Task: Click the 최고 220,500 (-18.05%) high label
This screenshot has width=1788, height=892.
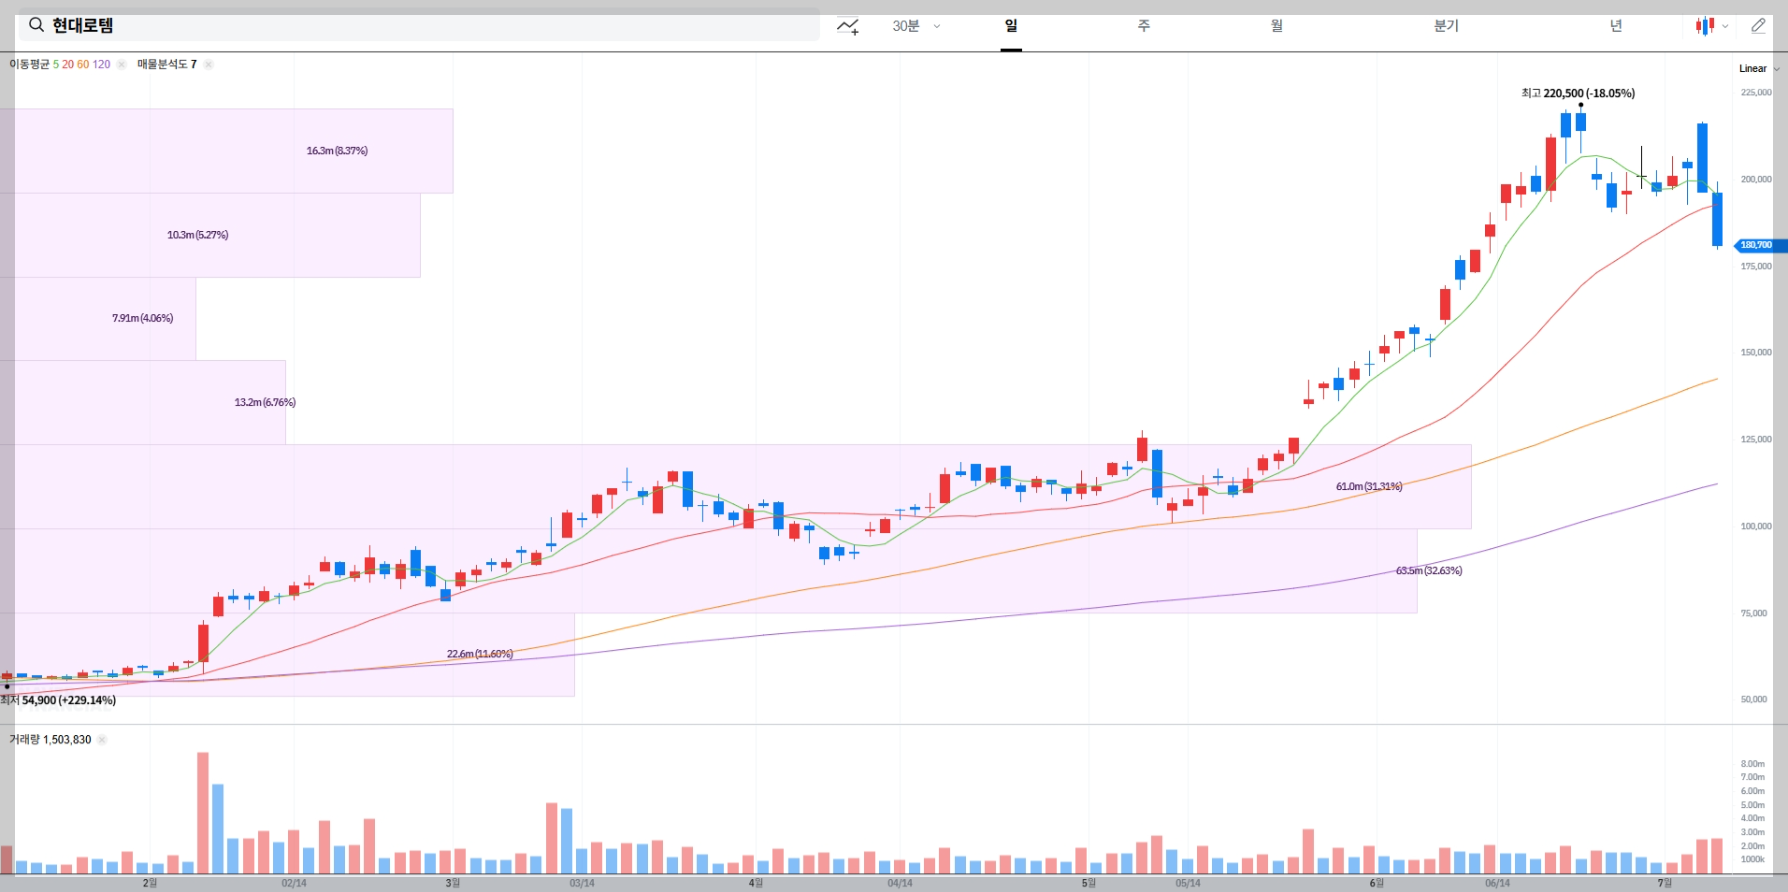Action: (x=1578, y=93)
